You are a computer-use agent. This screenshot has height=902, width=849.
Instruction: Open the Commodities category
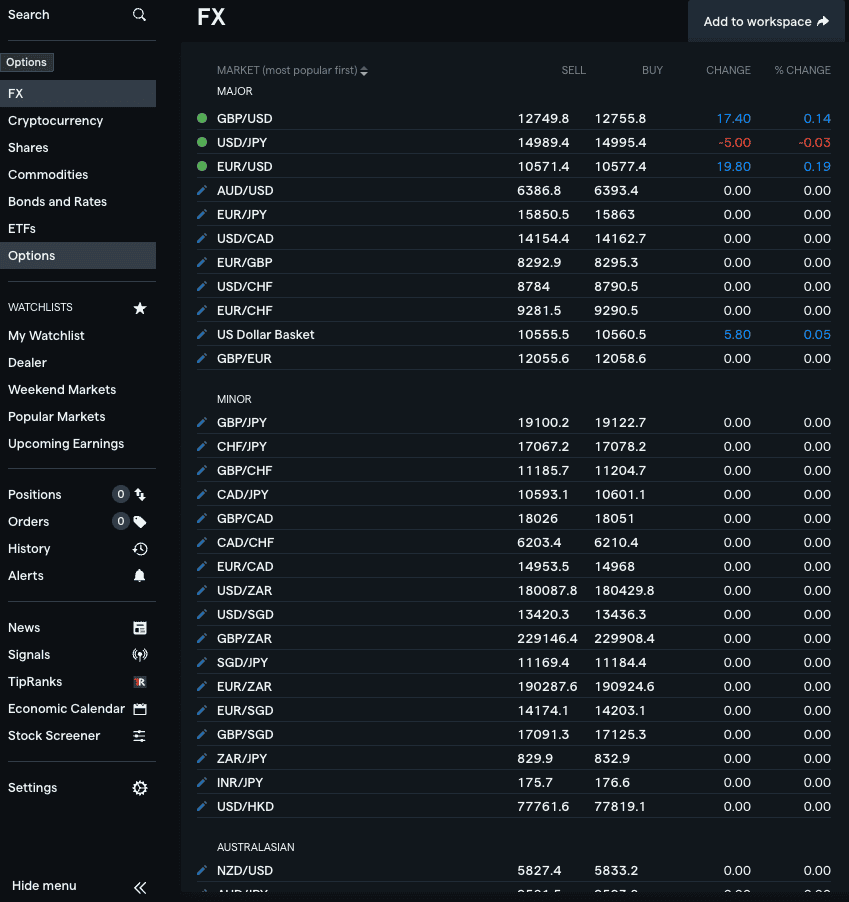click(x=48, y=175)
